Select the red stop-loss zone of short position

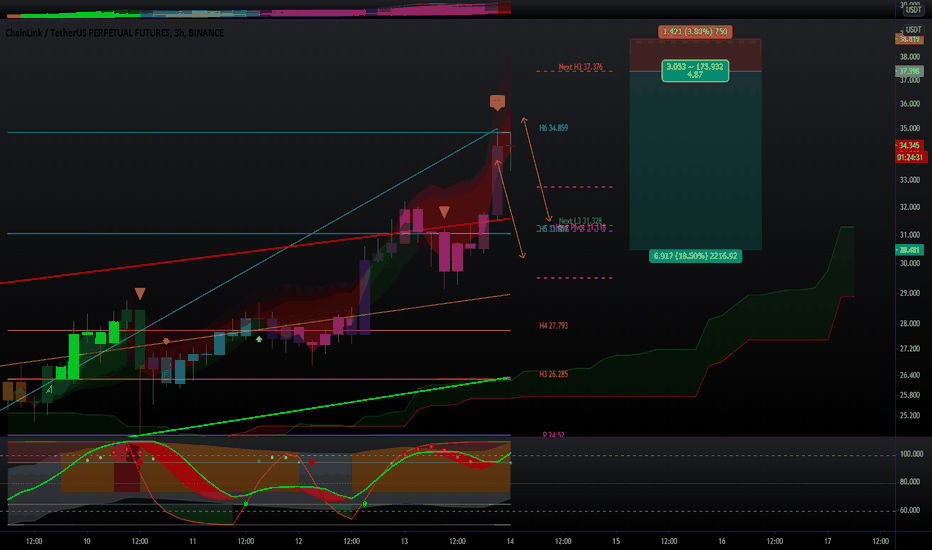click(695, 55)
